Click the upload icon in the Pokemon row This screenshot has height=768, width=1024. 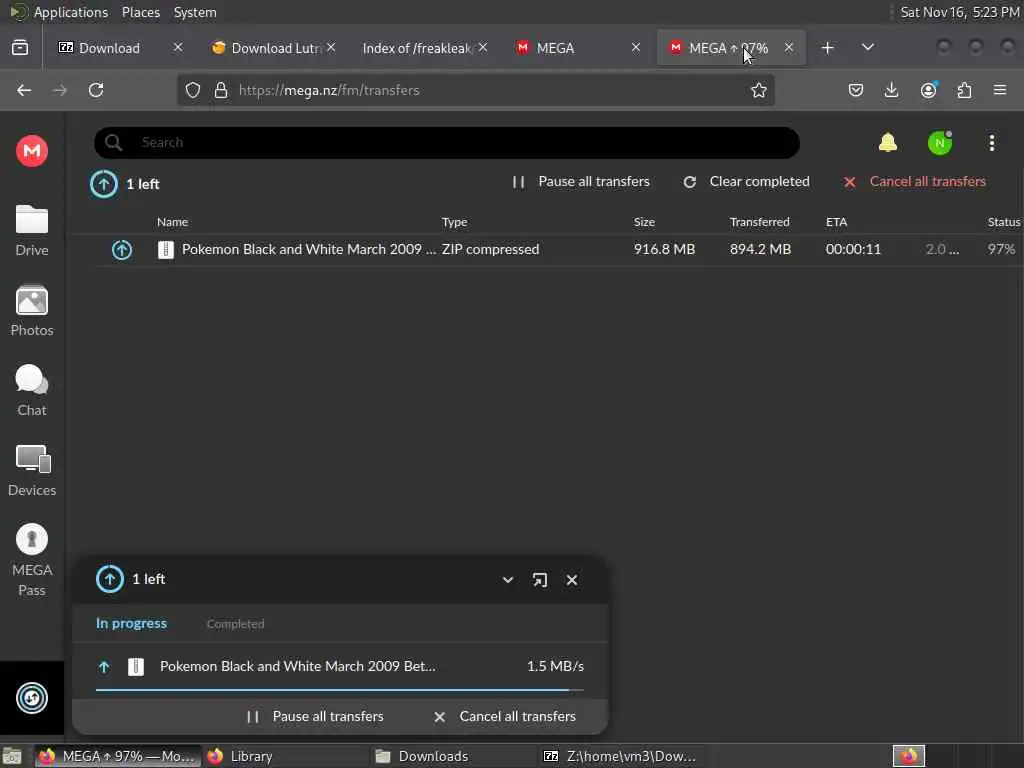(x=121, y=249)
